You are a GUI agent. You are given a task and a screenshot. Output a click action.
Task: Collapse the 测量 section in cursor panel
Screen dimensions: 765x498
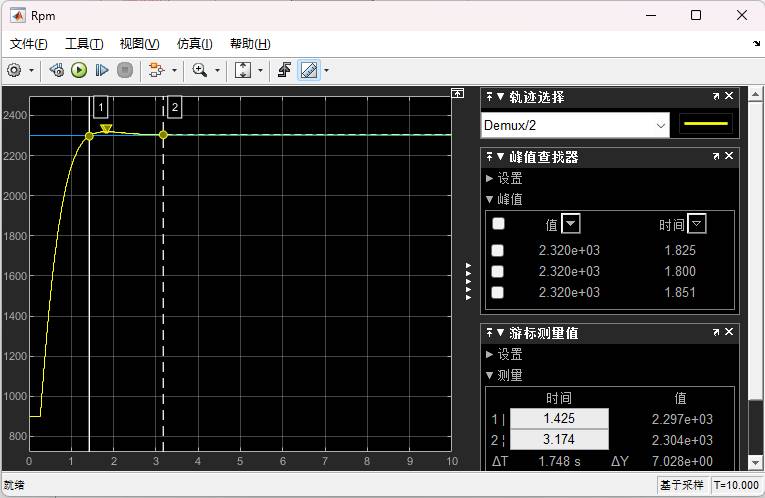click(490, 375)
